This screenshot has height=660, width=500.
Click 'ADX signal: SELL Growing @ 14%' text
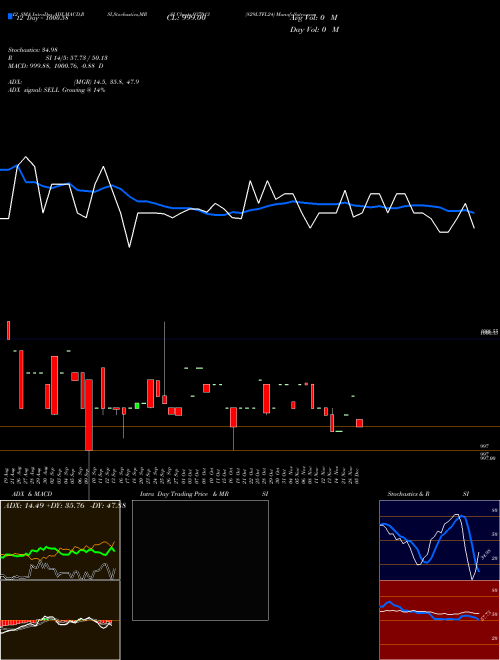tap(56, 90)
